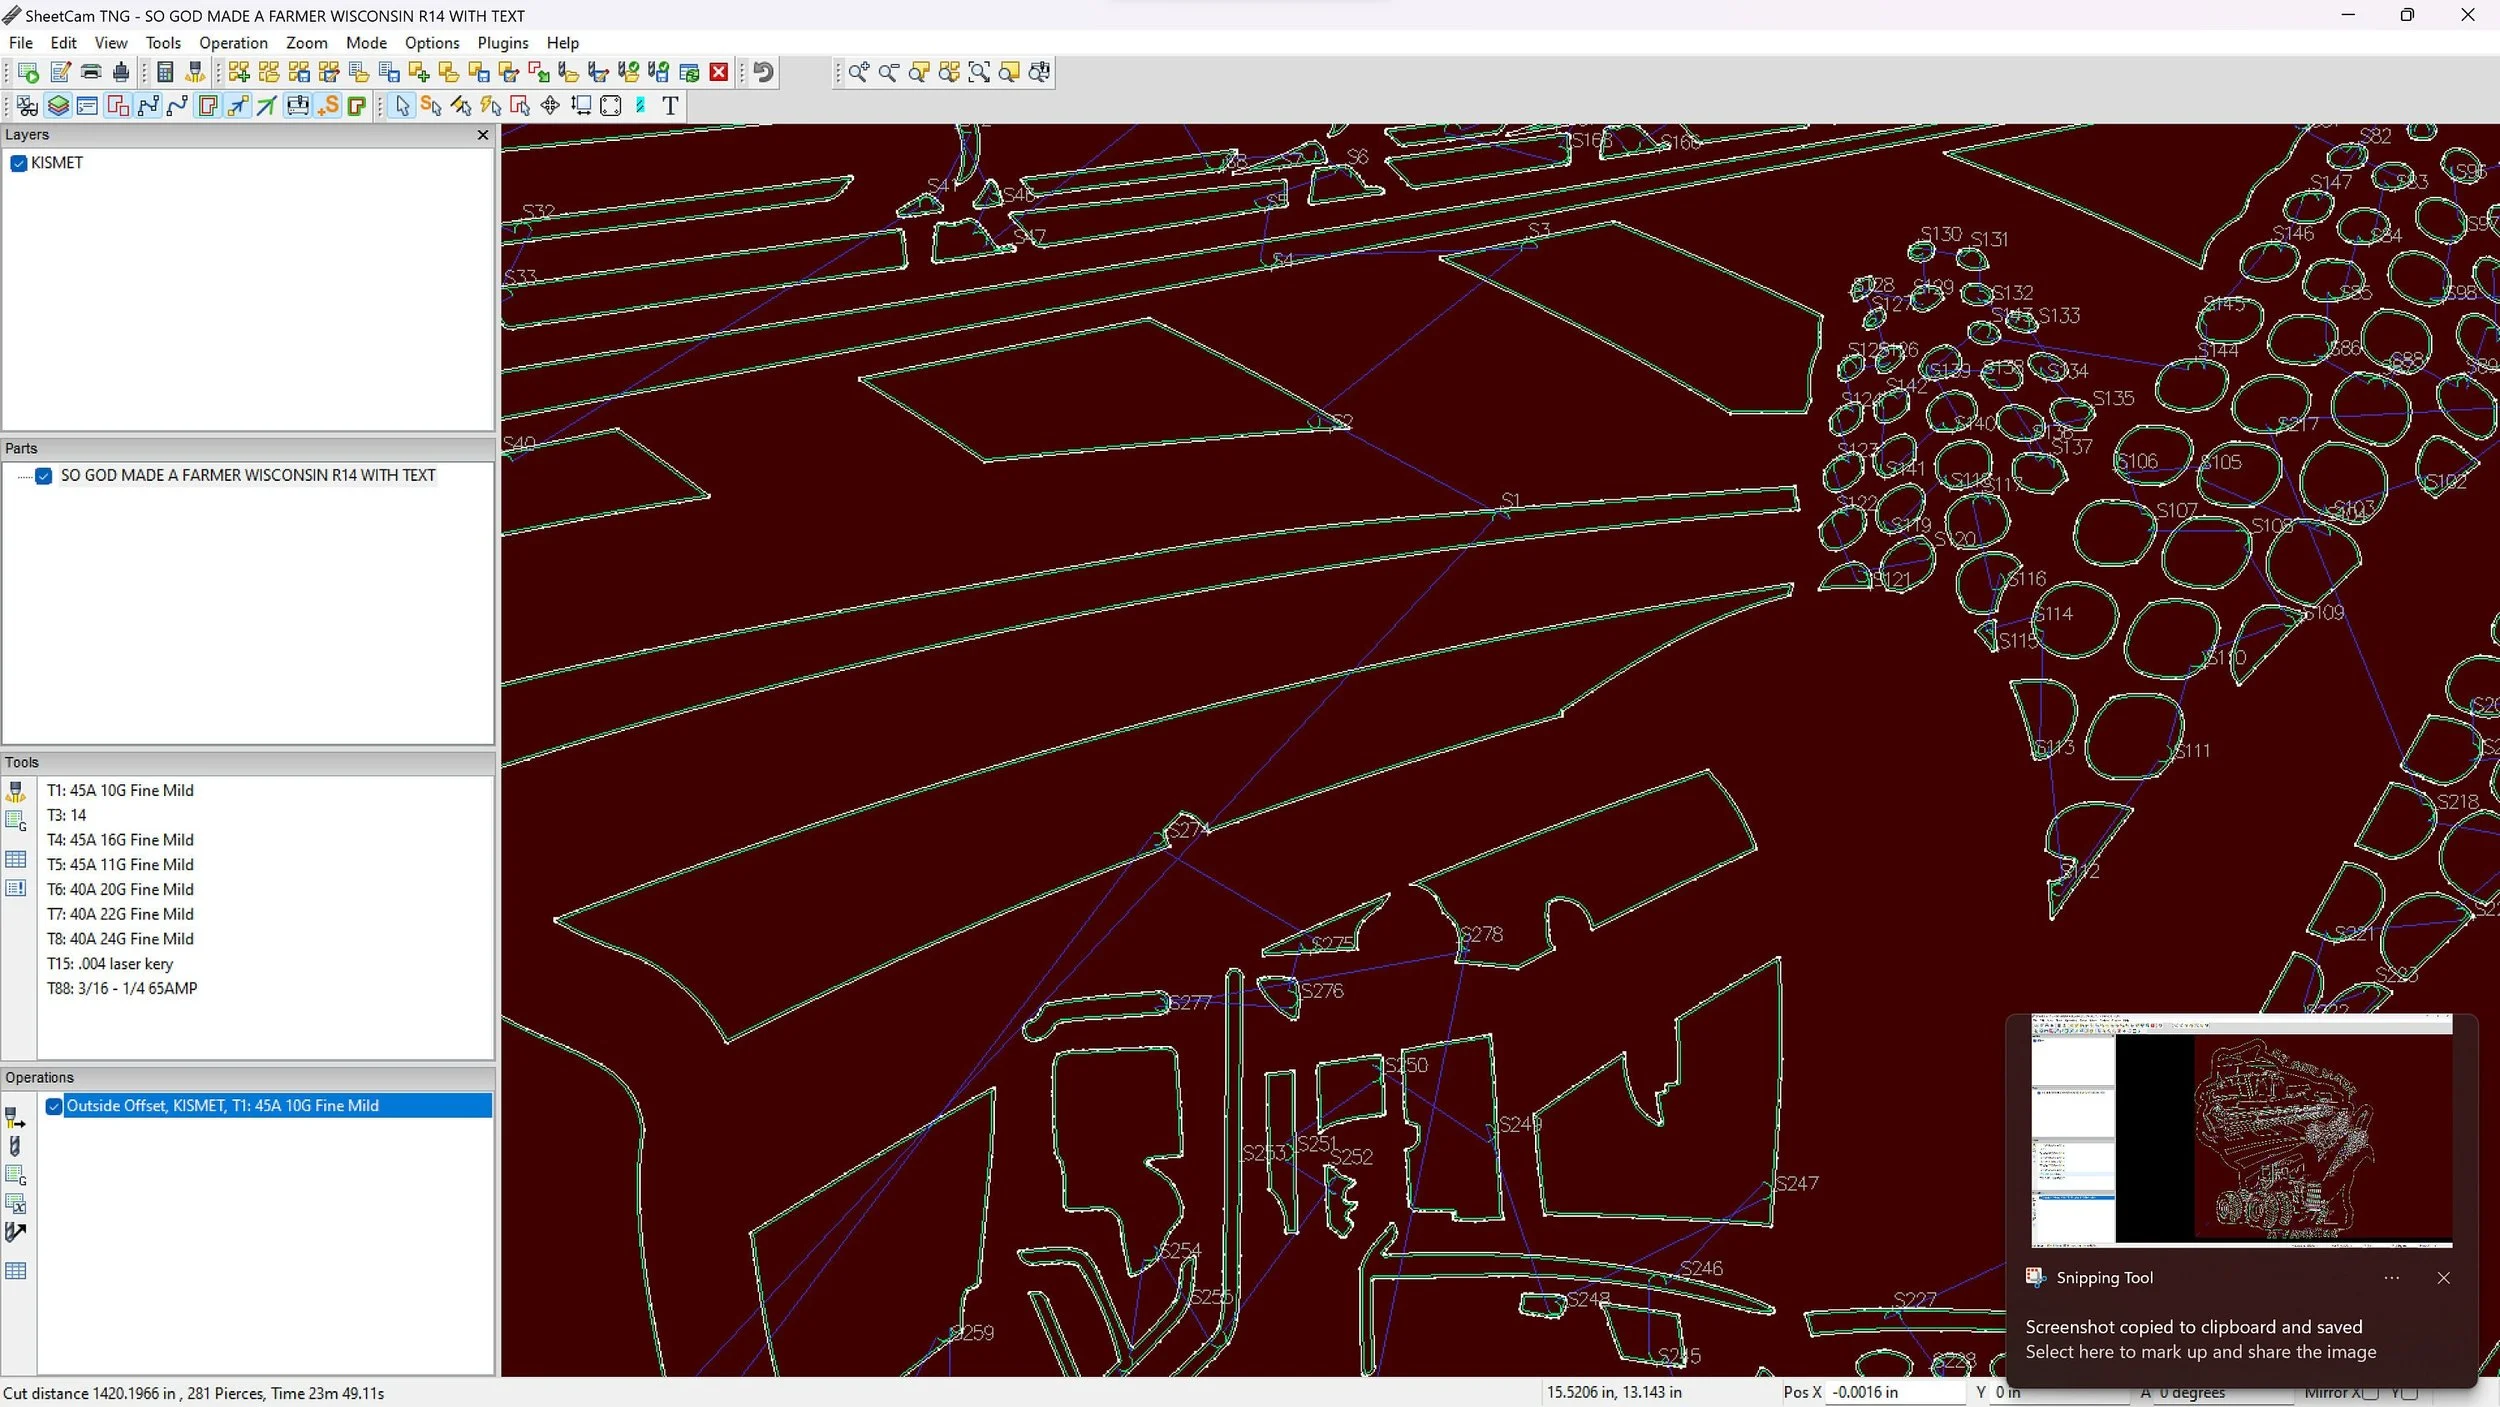This screenshot has width=2500, height=1407.
Task: Open the Operation menu
Action: [x=233, y=43]
